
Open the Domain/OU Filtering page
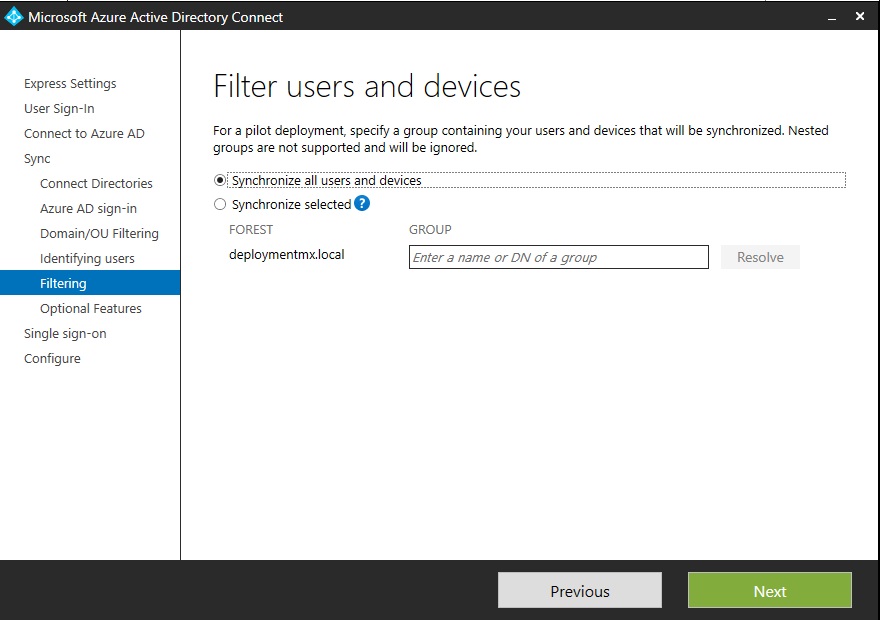[99, 234]
